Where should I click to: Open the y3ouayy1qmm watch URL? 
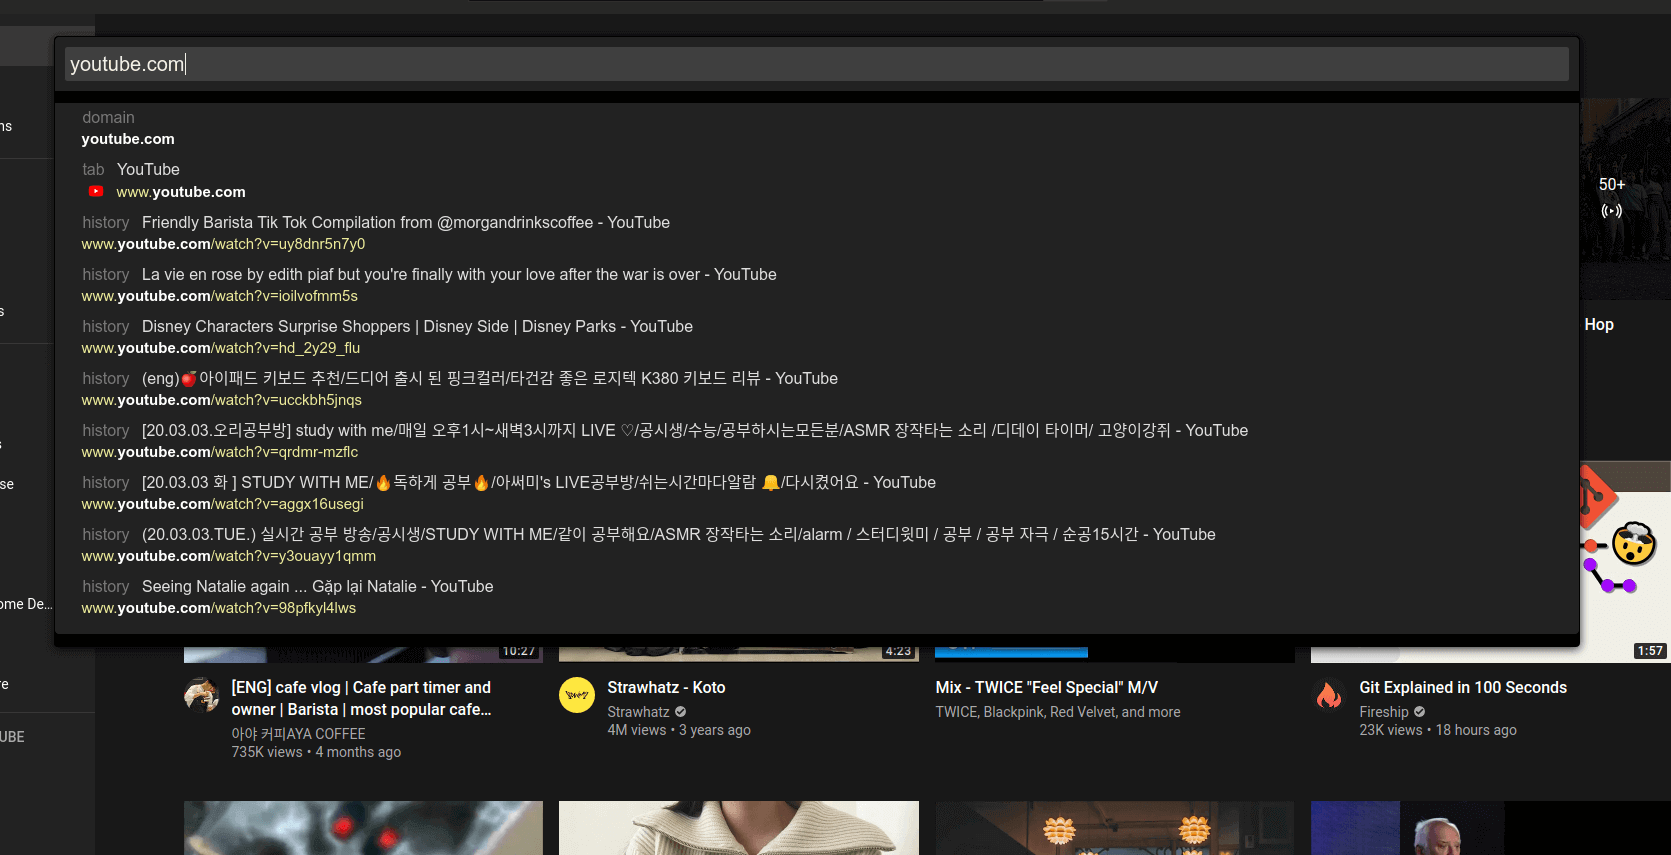point(229,556)
